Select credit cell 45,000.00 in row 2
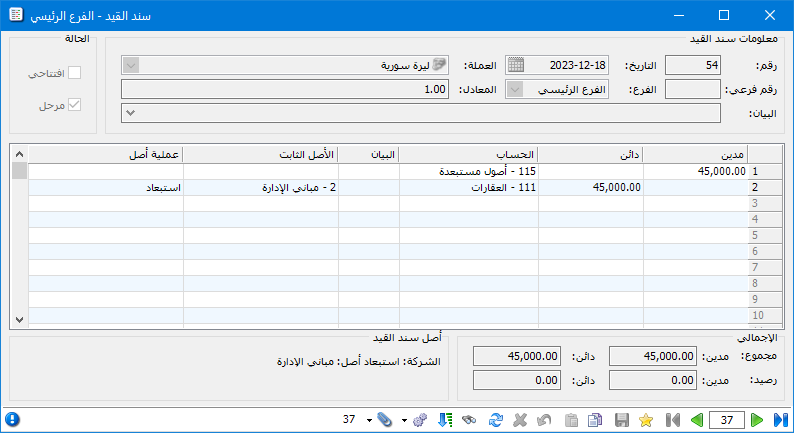Image resolution: width=794 pixels, height=433 pixels. tap(590, 187)
